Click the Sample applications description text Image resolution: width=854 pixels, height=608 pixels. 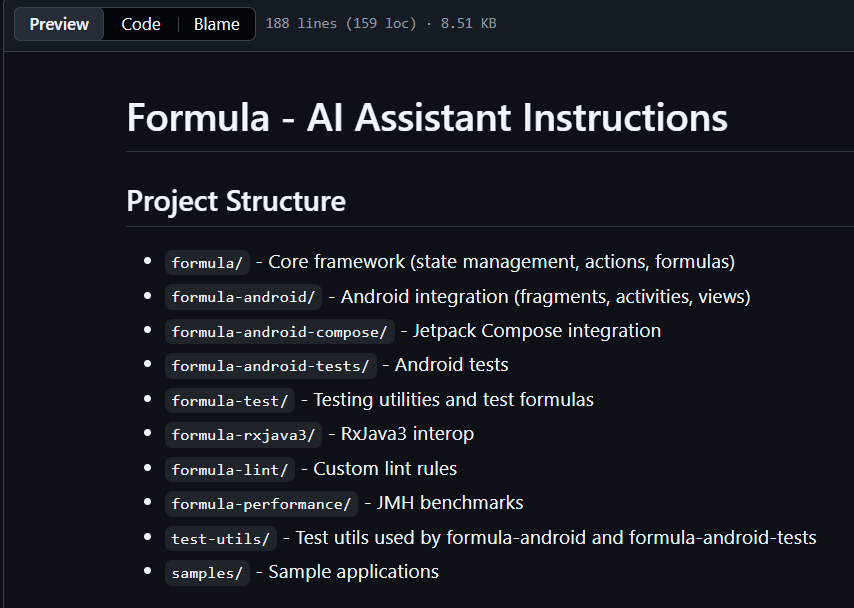pyautogui.click(x=353, y=572)
